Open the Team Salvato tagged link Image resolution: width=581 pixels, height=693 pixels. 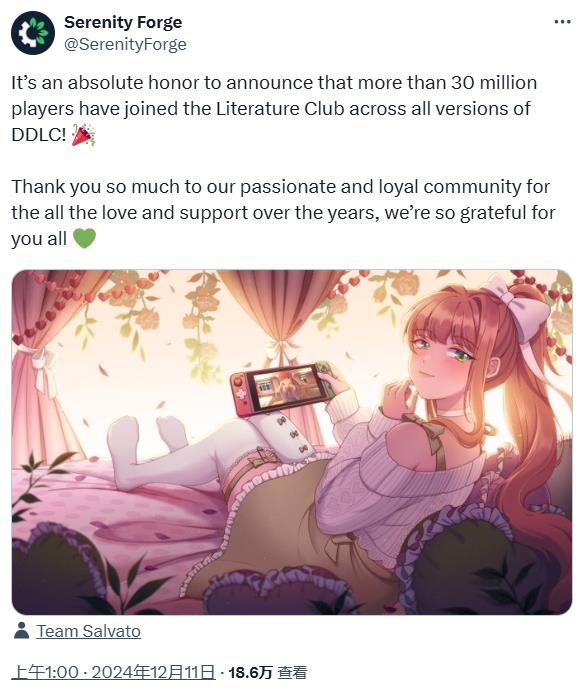[88, 631]
